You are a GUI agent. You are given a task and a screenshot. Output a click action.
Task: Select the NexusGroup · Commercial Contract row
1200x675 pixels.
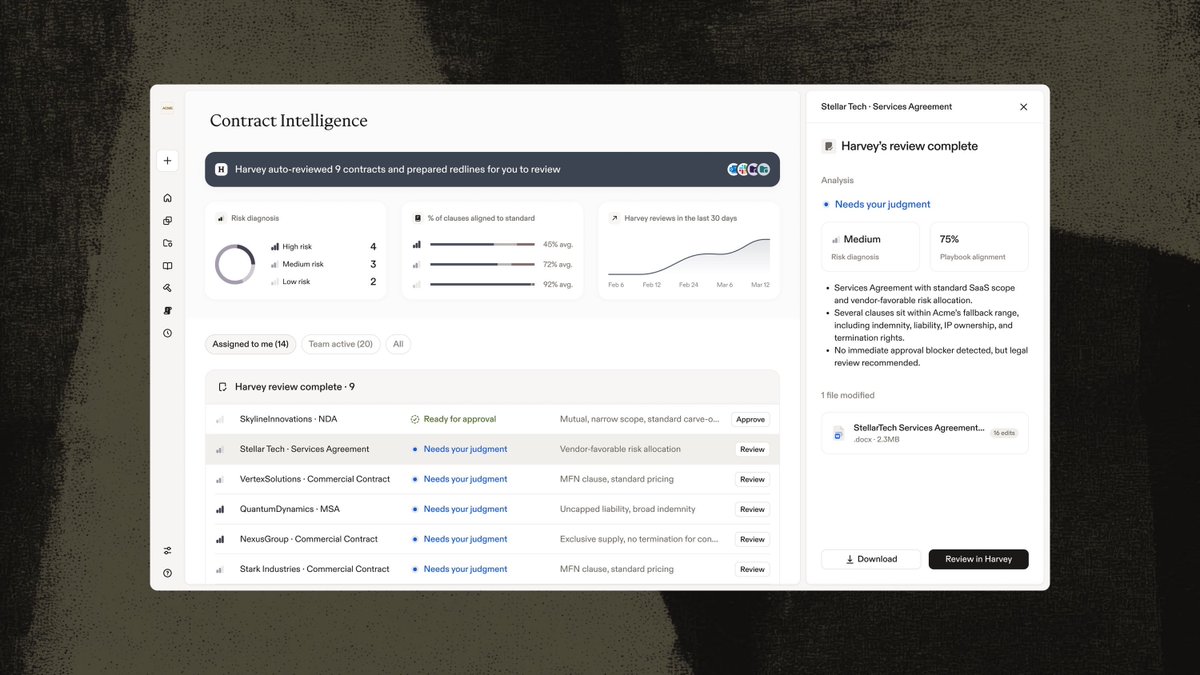coord(492,540)
